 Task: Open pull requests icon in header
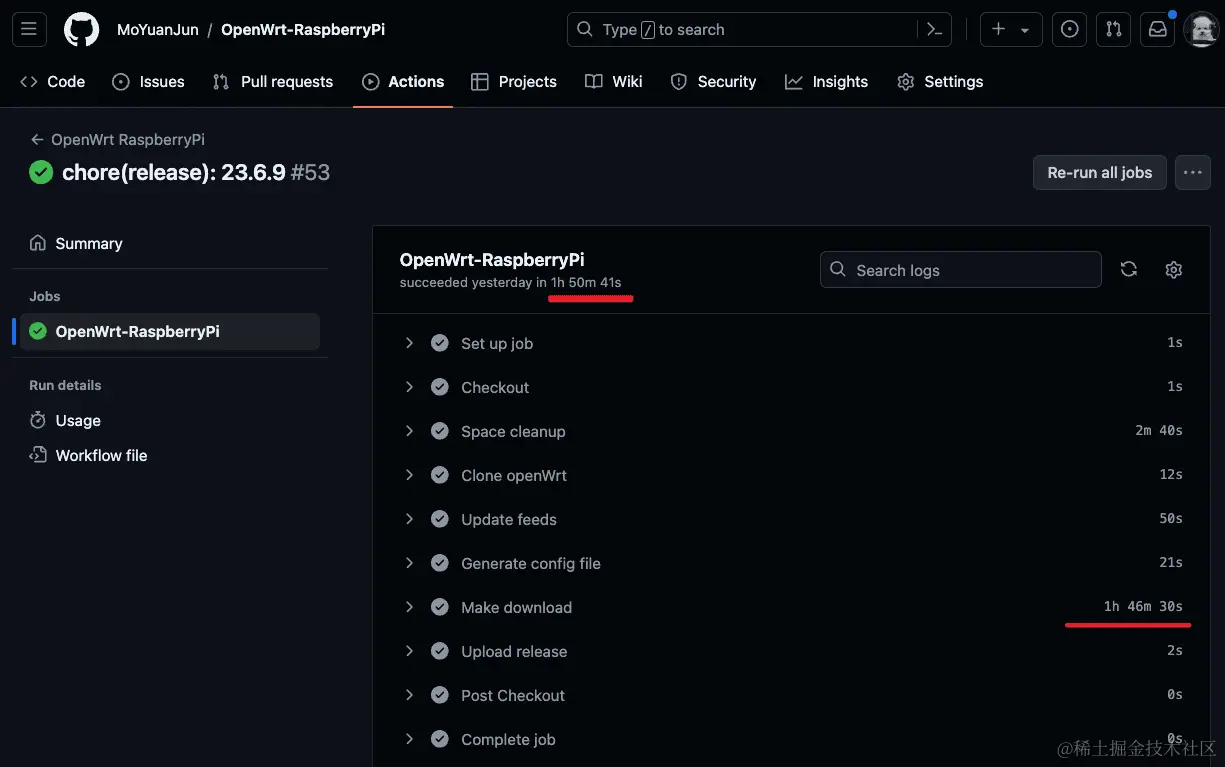[1114, 30]
